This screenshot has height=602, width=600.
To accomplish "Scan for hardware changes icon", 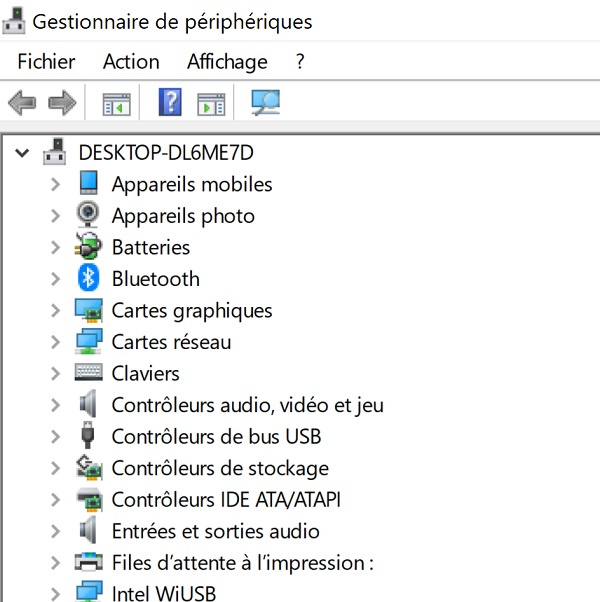I will pyautogui.click(x=266, y=103).
